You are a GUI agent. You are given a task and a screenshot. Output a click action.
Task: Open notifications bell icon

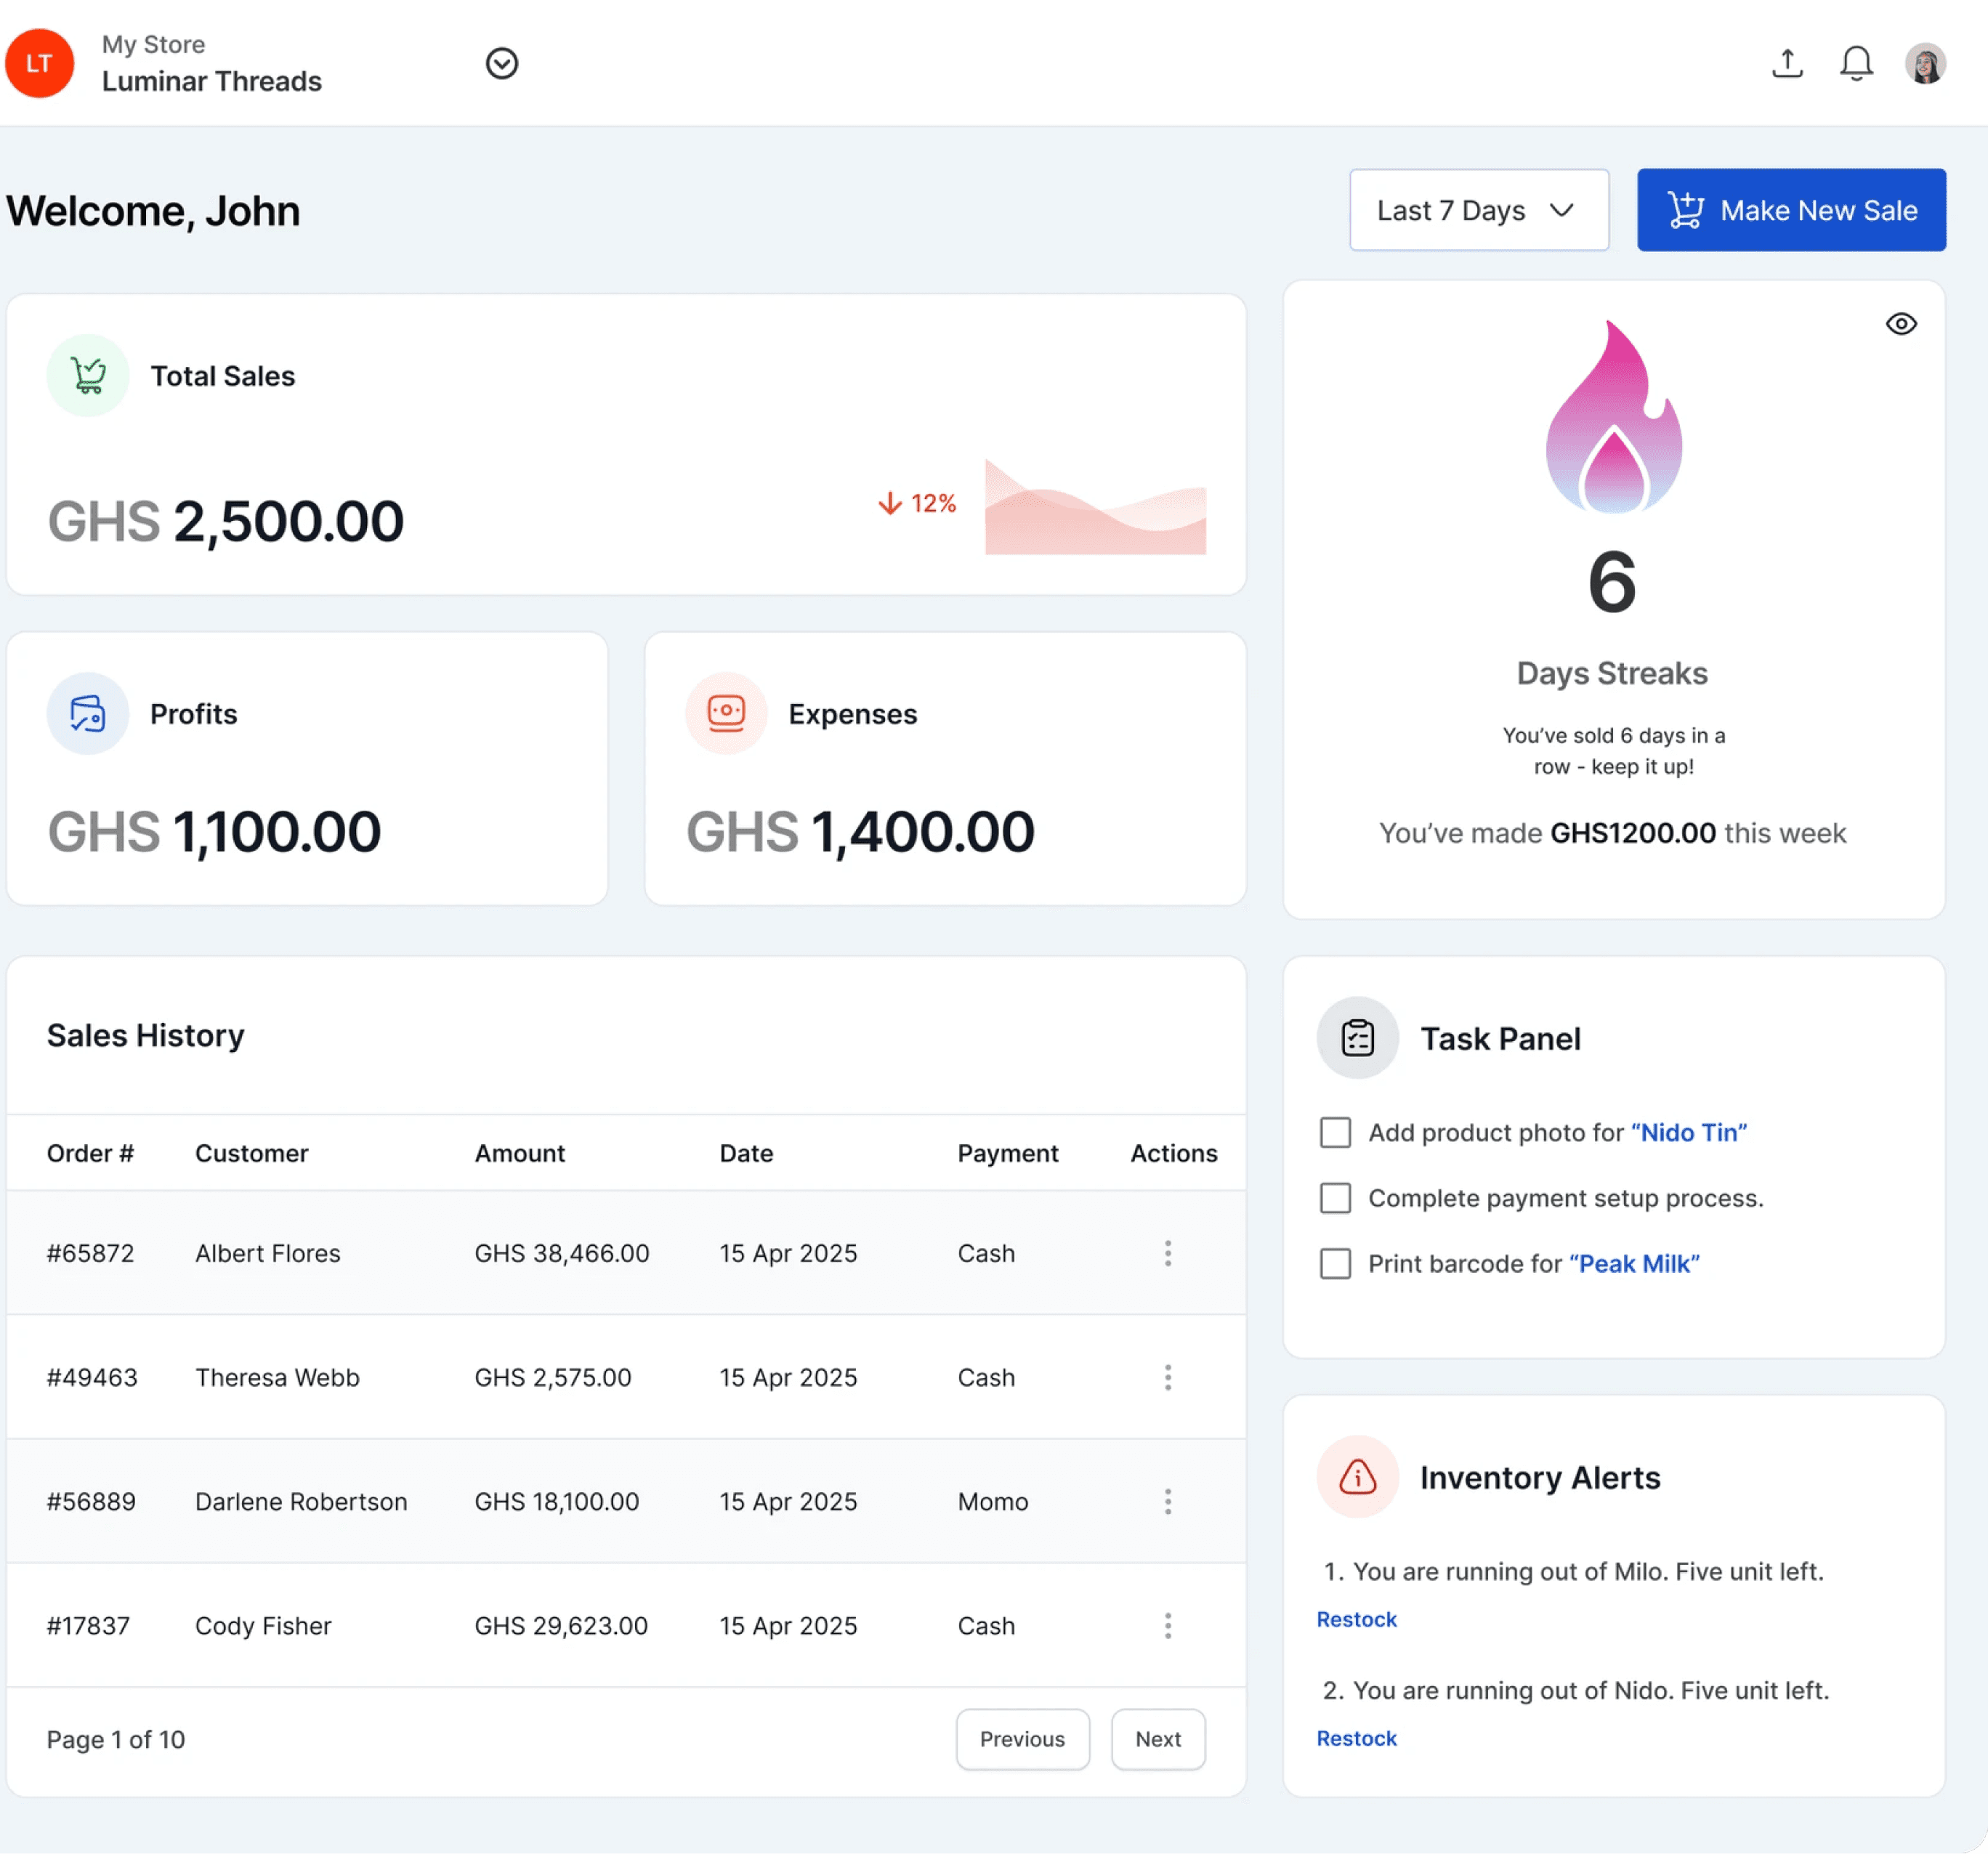pyautogui.click(x=1856, y=63)
